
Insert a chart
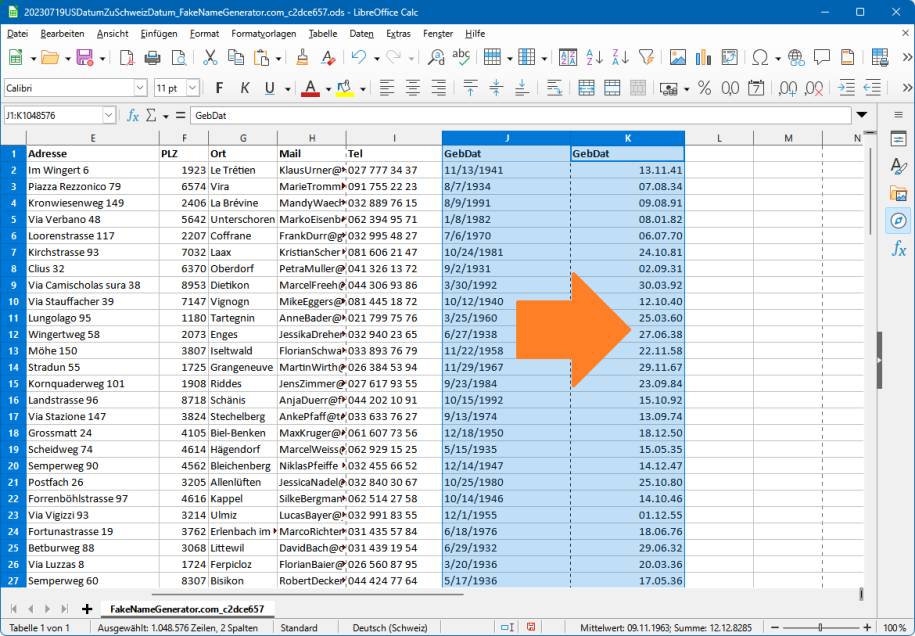[703, 57]
